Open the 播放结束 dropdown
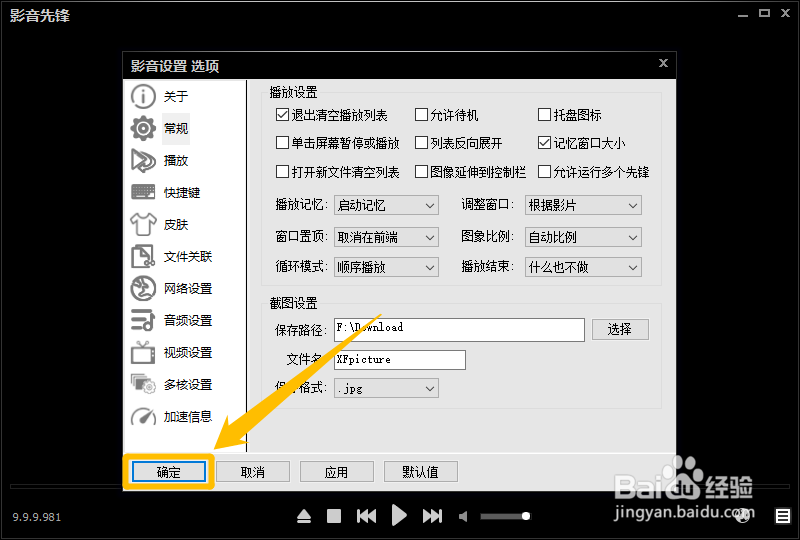This screenshot has height=540, width=800. coord(583,267)
